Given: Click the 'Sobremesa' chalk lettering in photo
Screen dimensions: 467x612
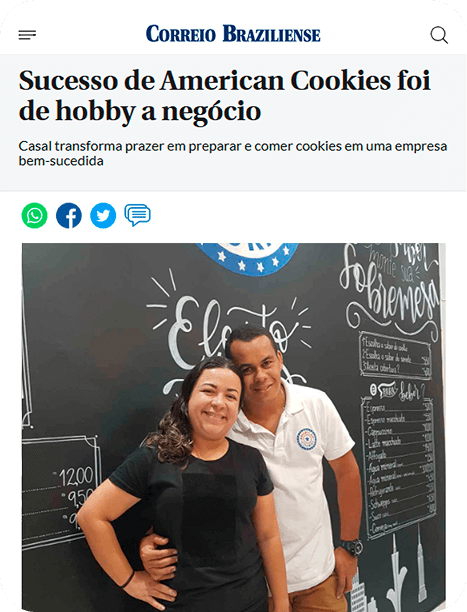Looking at the screenshot, I should point(390,291).
